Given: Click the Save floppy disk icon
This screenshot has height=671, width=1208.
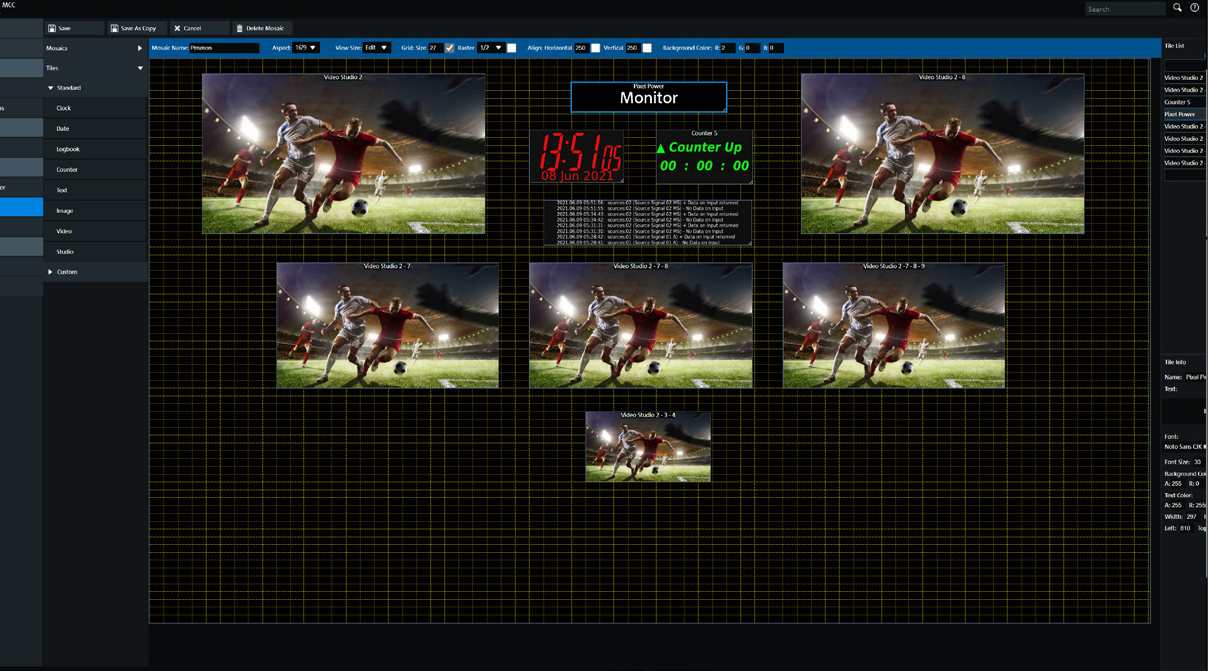Looking at the screenshot, I should [52, 28].
